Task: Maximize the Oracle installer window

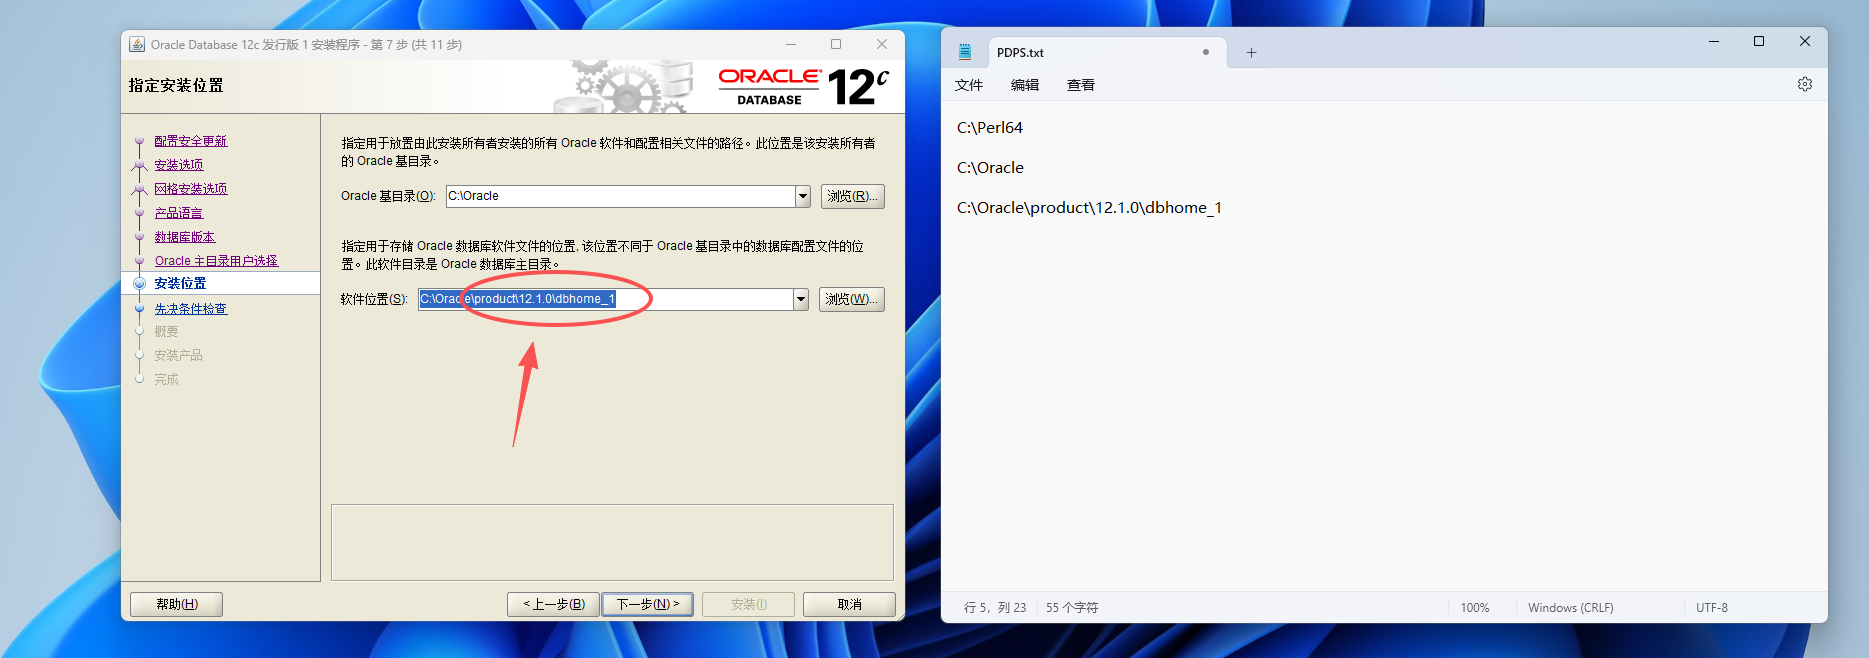Action: [836, 44]
